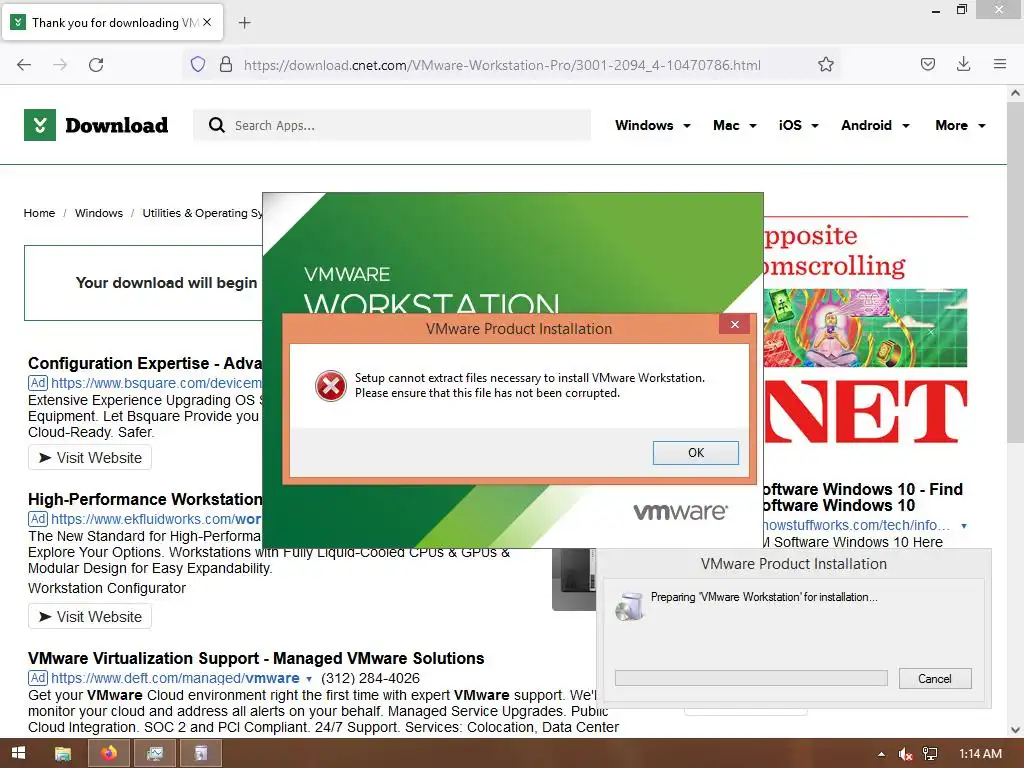Image resolution: width=1024 pixels, height=768 pixels.
Task: Switch to Firefox in the taskbar
Action: (108, 754)
